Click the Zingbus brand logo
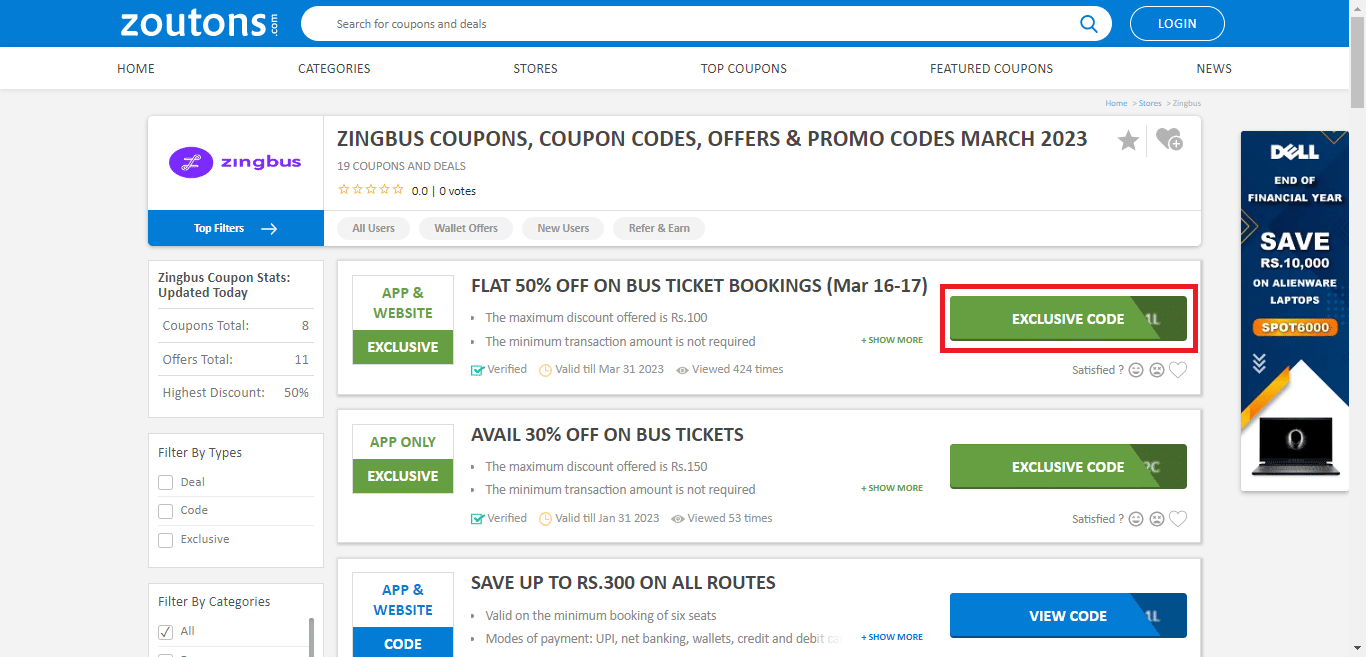This screenshot has width=1366, height=657. (235, 161)
